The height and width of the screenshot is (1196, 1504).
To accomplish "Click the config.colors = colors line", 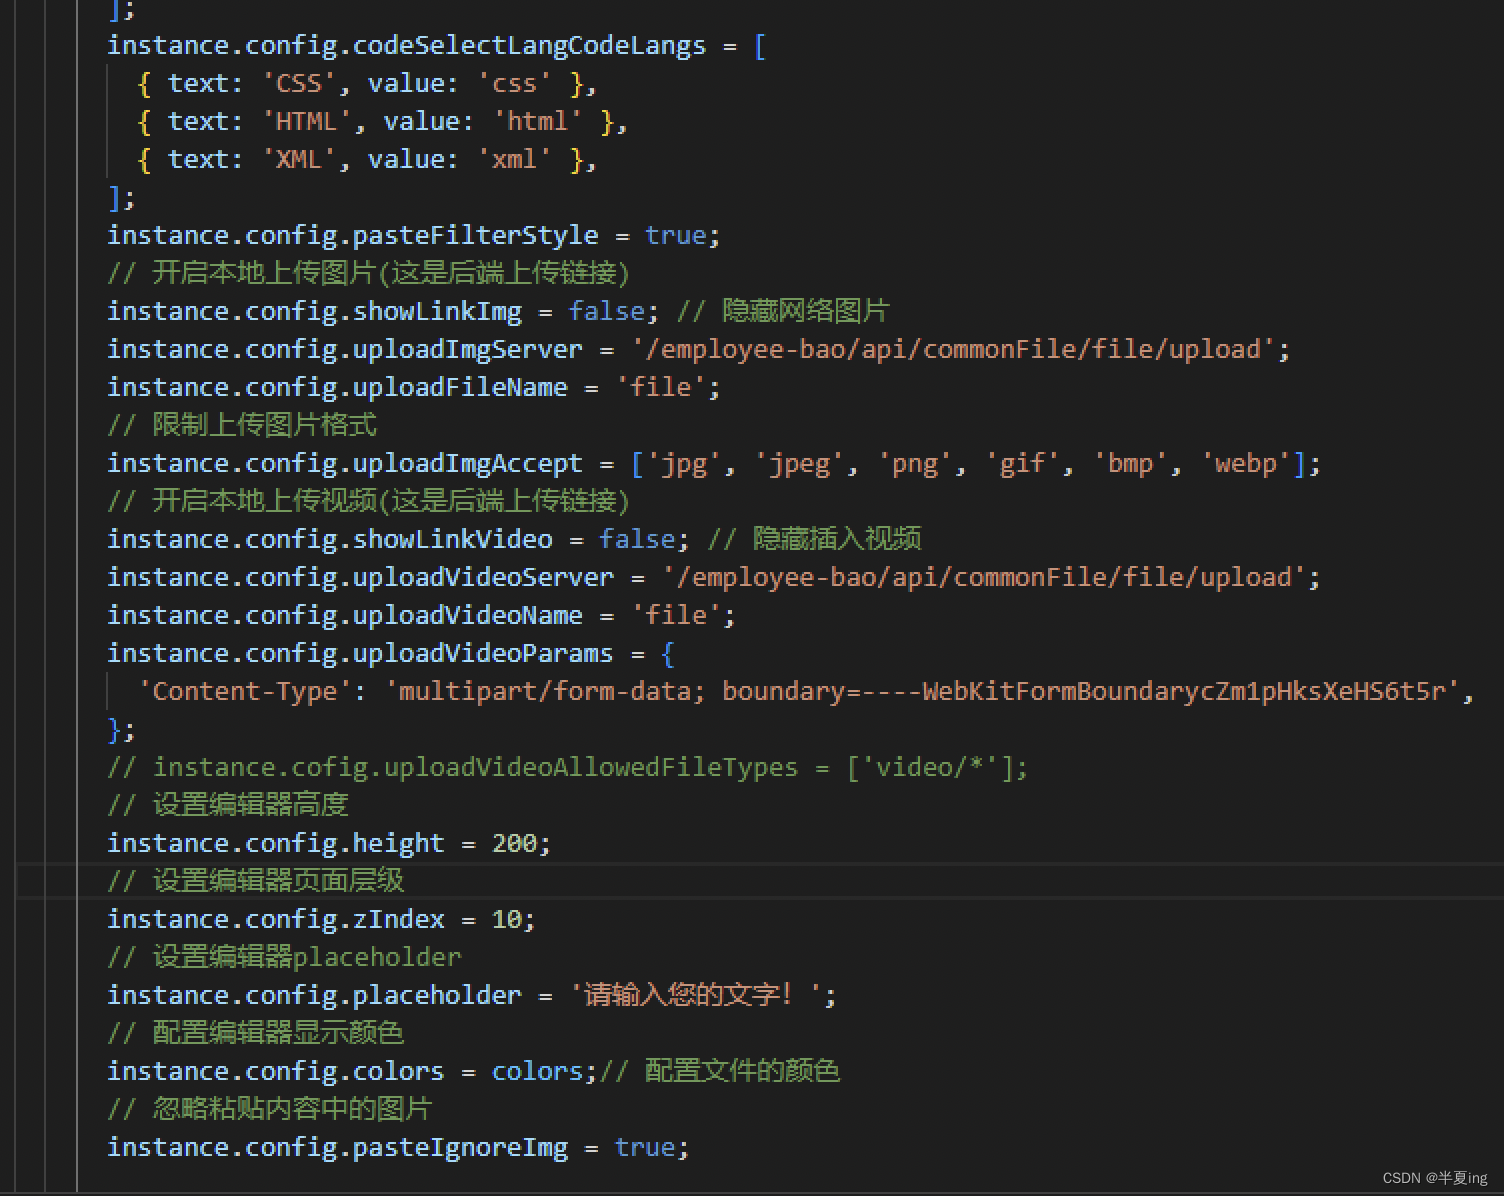I will [352, 1072].
